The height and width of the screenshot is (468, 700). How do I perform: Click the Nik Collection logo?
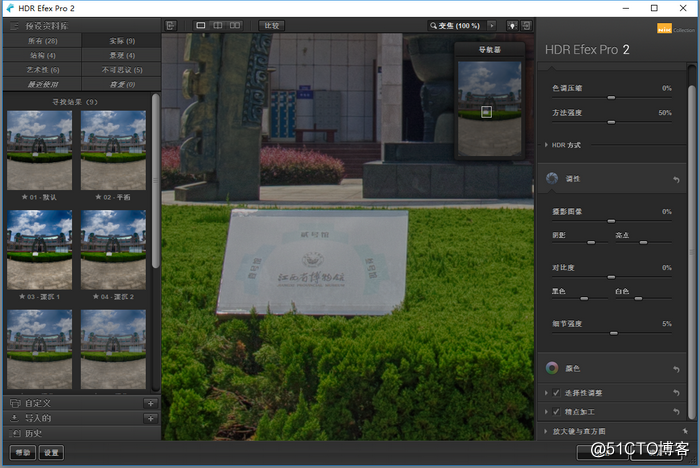point(675,29)
